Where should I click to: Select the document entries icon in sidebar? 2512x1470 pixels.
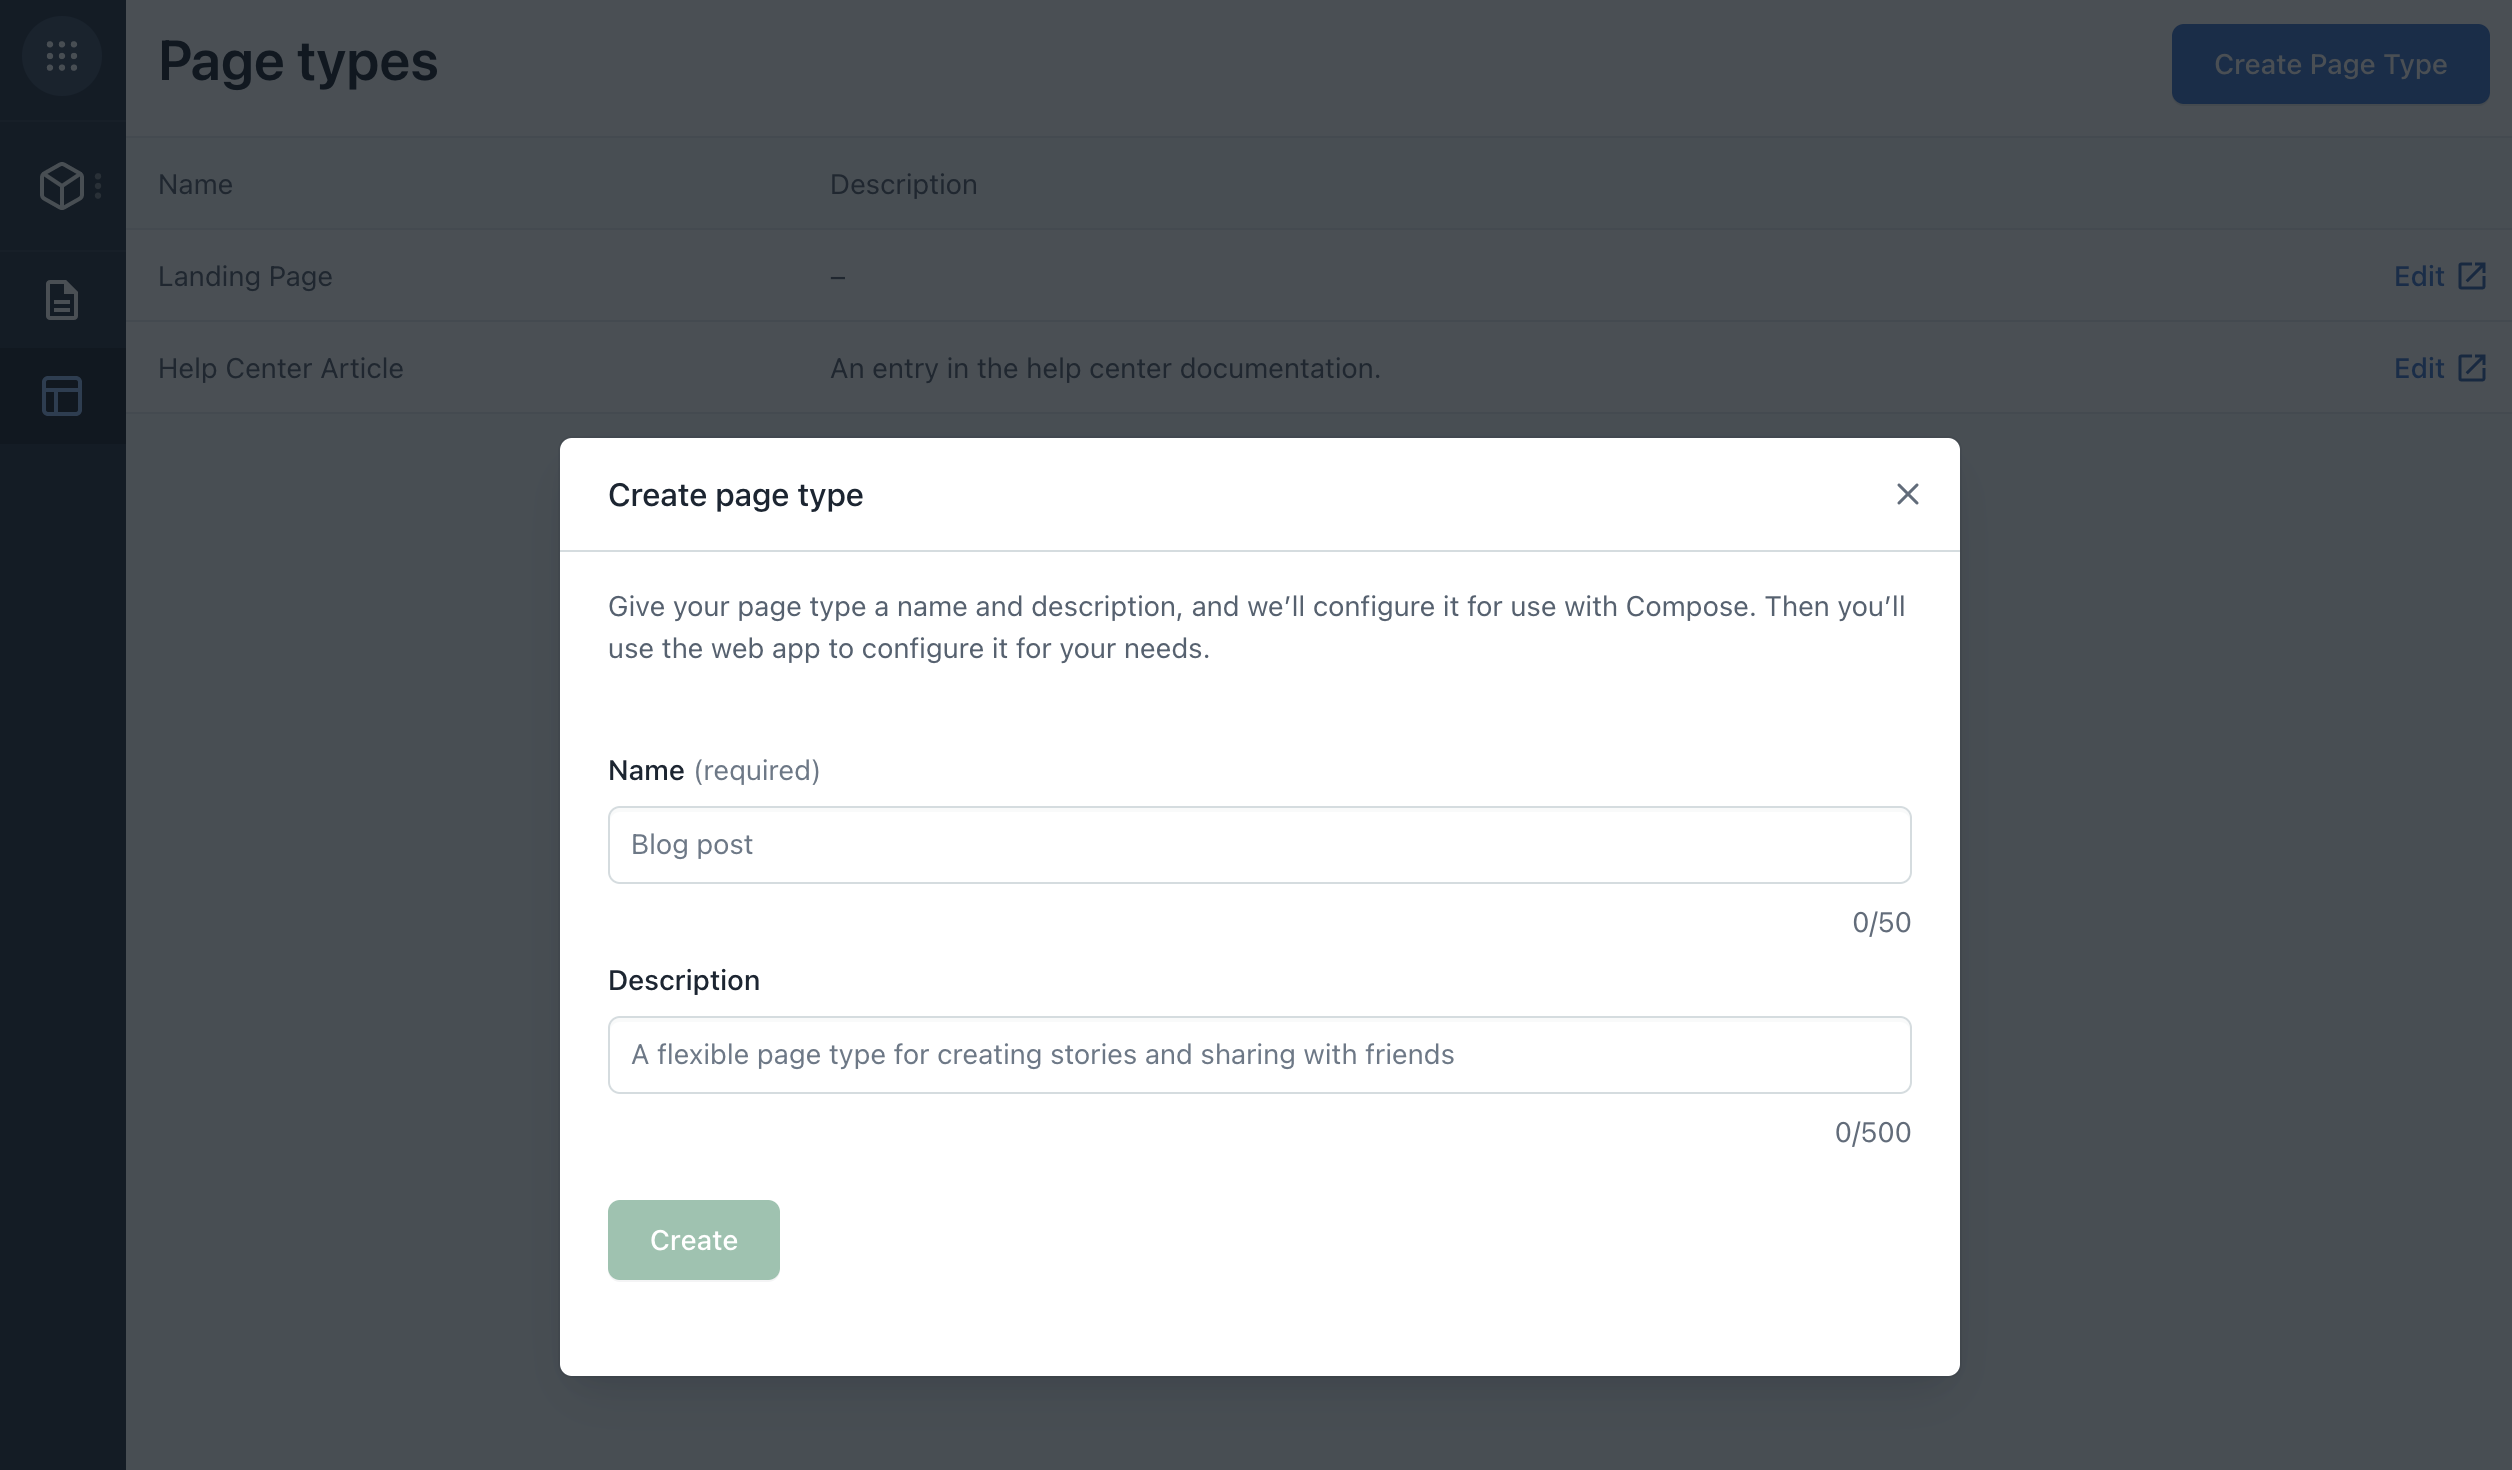click(x=62, y=298)
